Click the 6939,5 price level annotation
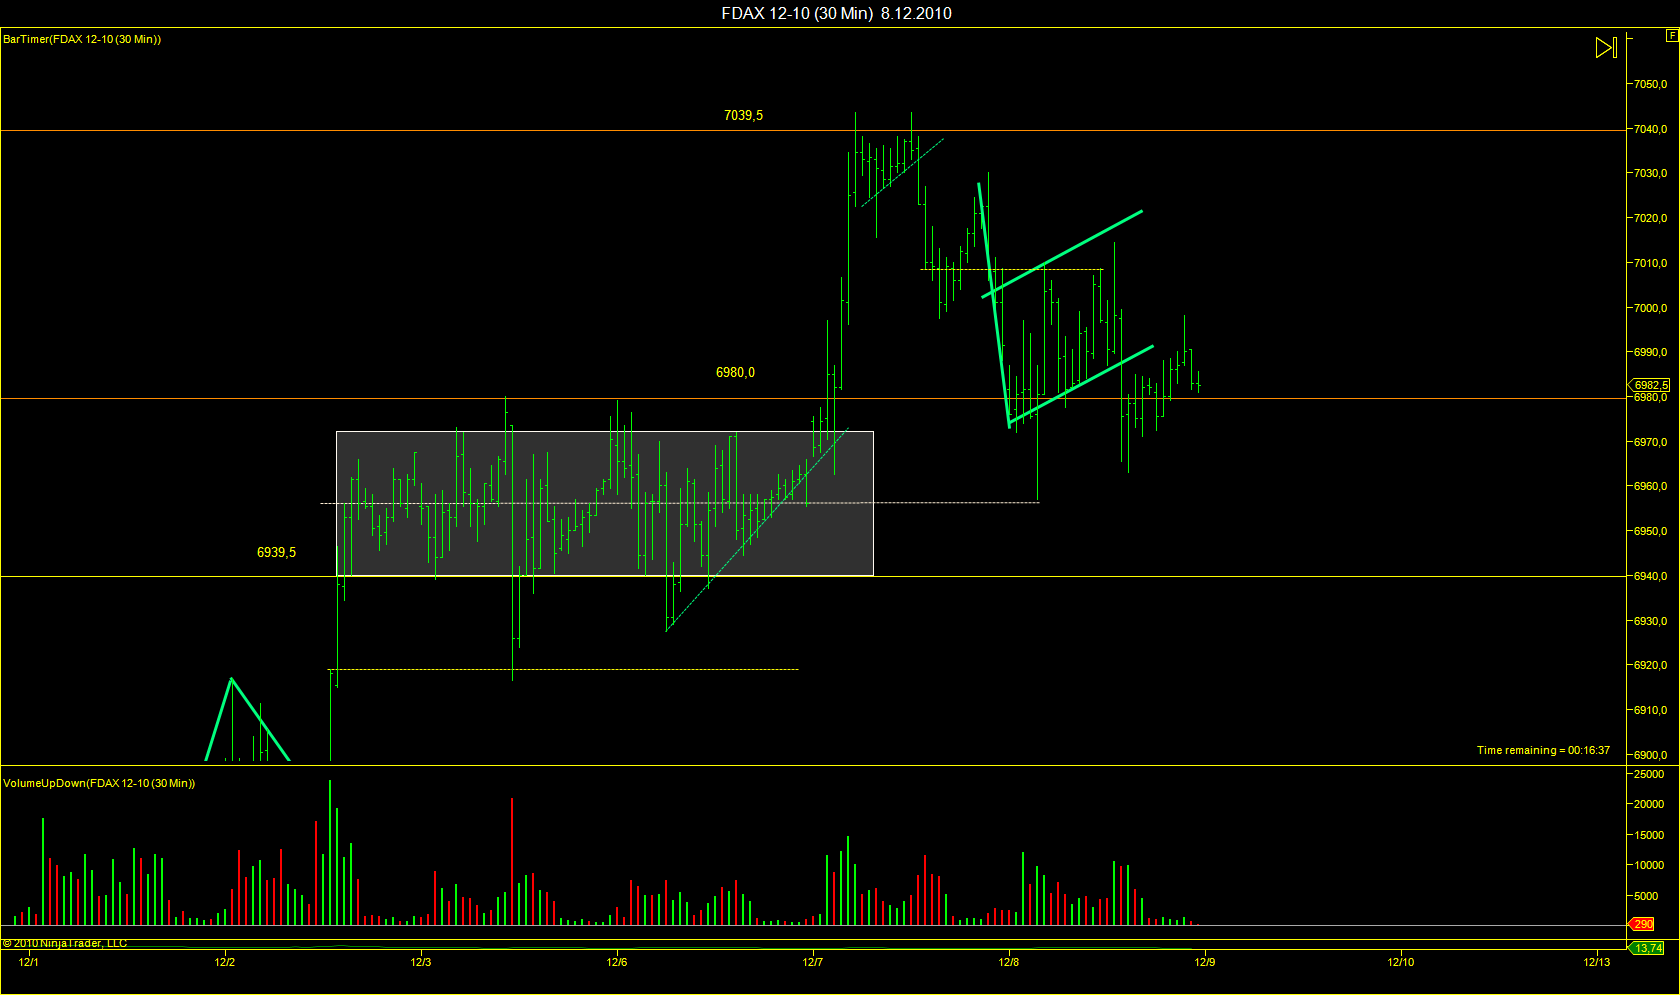The image size is (1680, 995). [x=276, y=552]
